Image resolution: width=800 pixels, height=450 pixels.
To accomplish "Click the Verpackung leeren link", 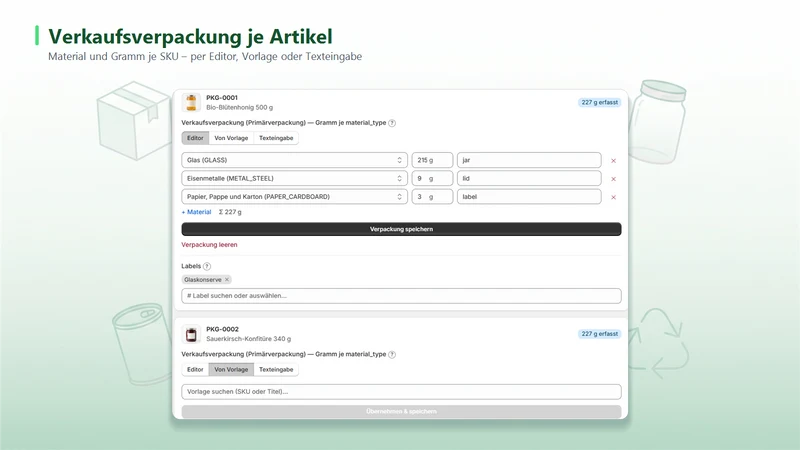I will click(x=209, y=245).
